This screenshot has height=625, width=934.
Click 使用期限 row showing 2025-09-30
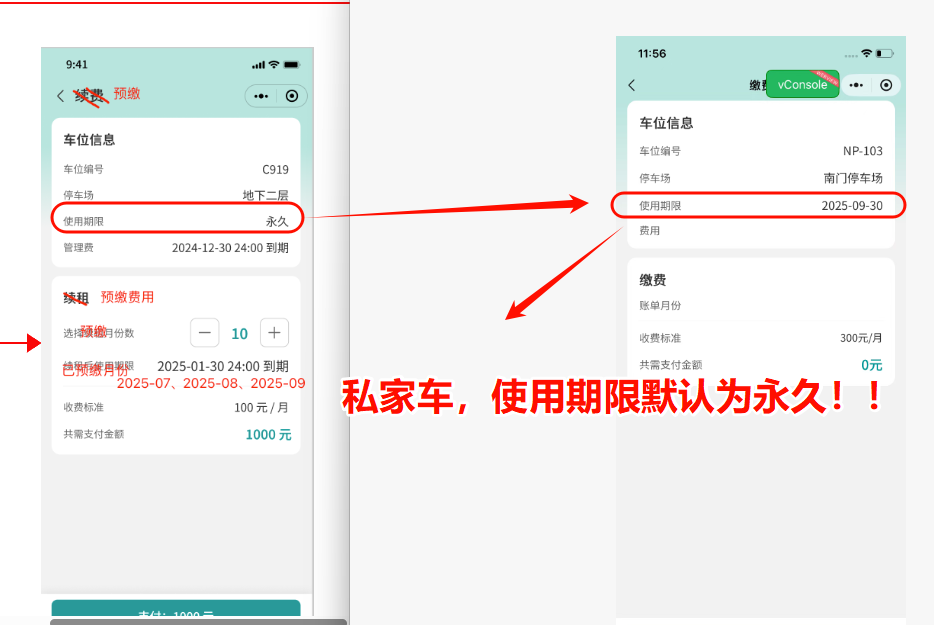[760, 205]
